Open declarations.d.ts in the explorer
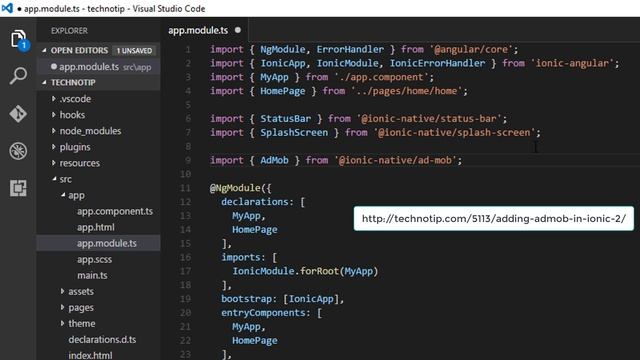Image resolution: width=640 pixels, height=360 pixels. click(102, 339)
